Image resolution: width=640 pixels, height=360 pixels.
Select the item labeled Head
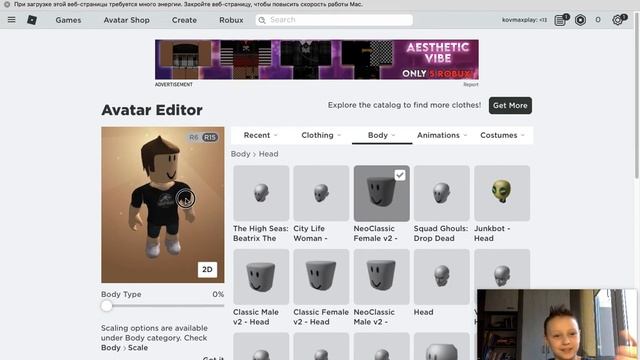[x=442, y=277]
